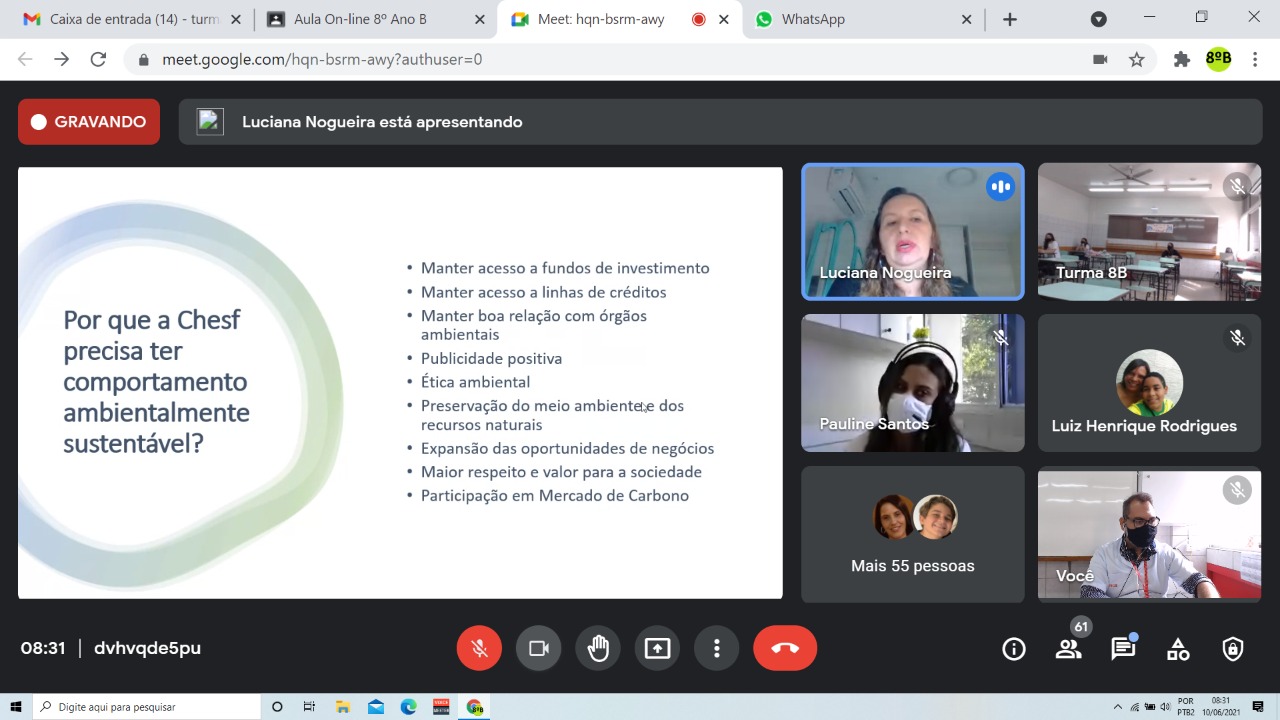Open the 8ºB Chrome profile menu

click(1218, 59)
